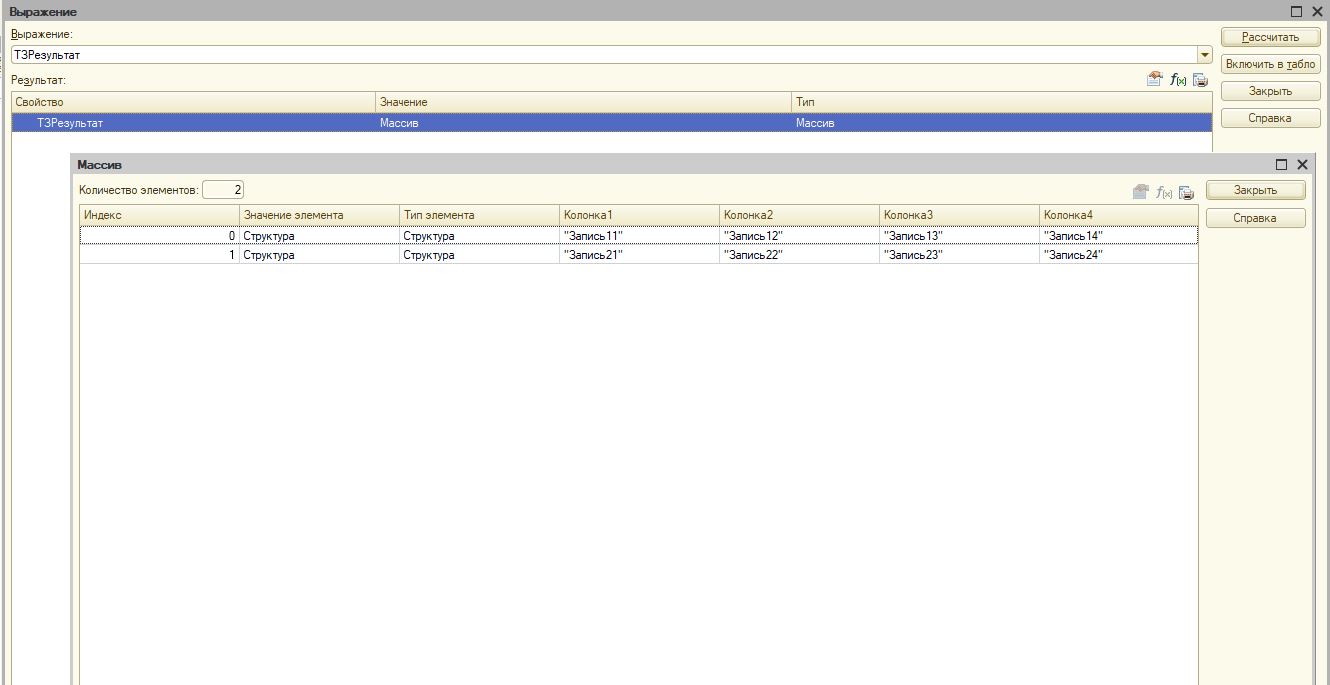Select the index 1 cell
This screenshot has width=1330, height=685.
click(x=159, y=255)
